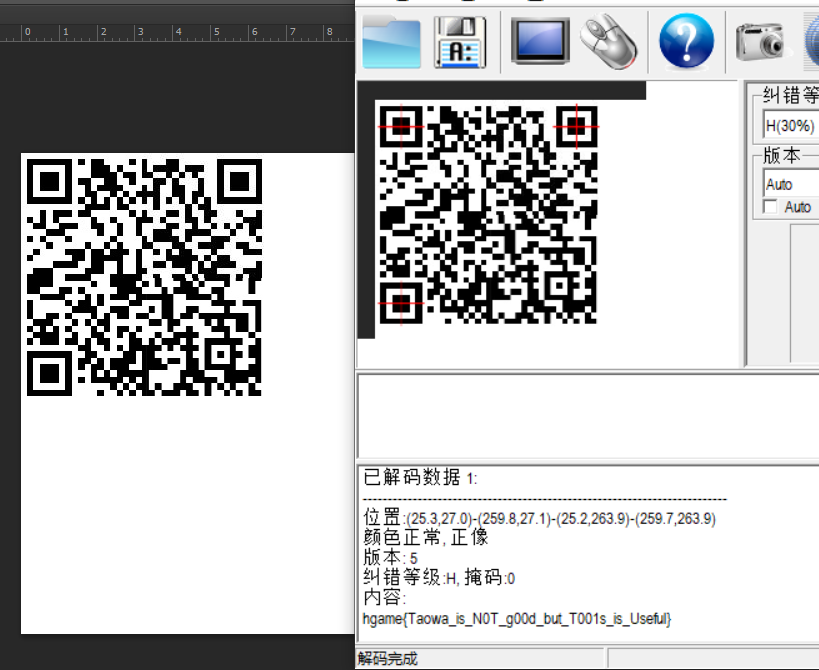Click the '颜色正常, 正像' result line
Screen dimensions: 819x670
coord(426,537)
